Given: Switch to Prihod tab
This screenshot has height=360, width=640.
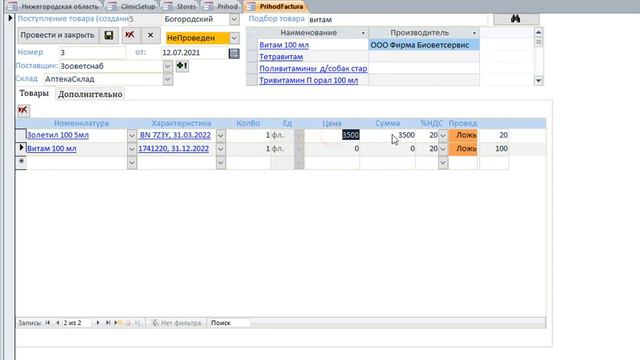Looking at the screenshot, I should [x=222, y=7].
